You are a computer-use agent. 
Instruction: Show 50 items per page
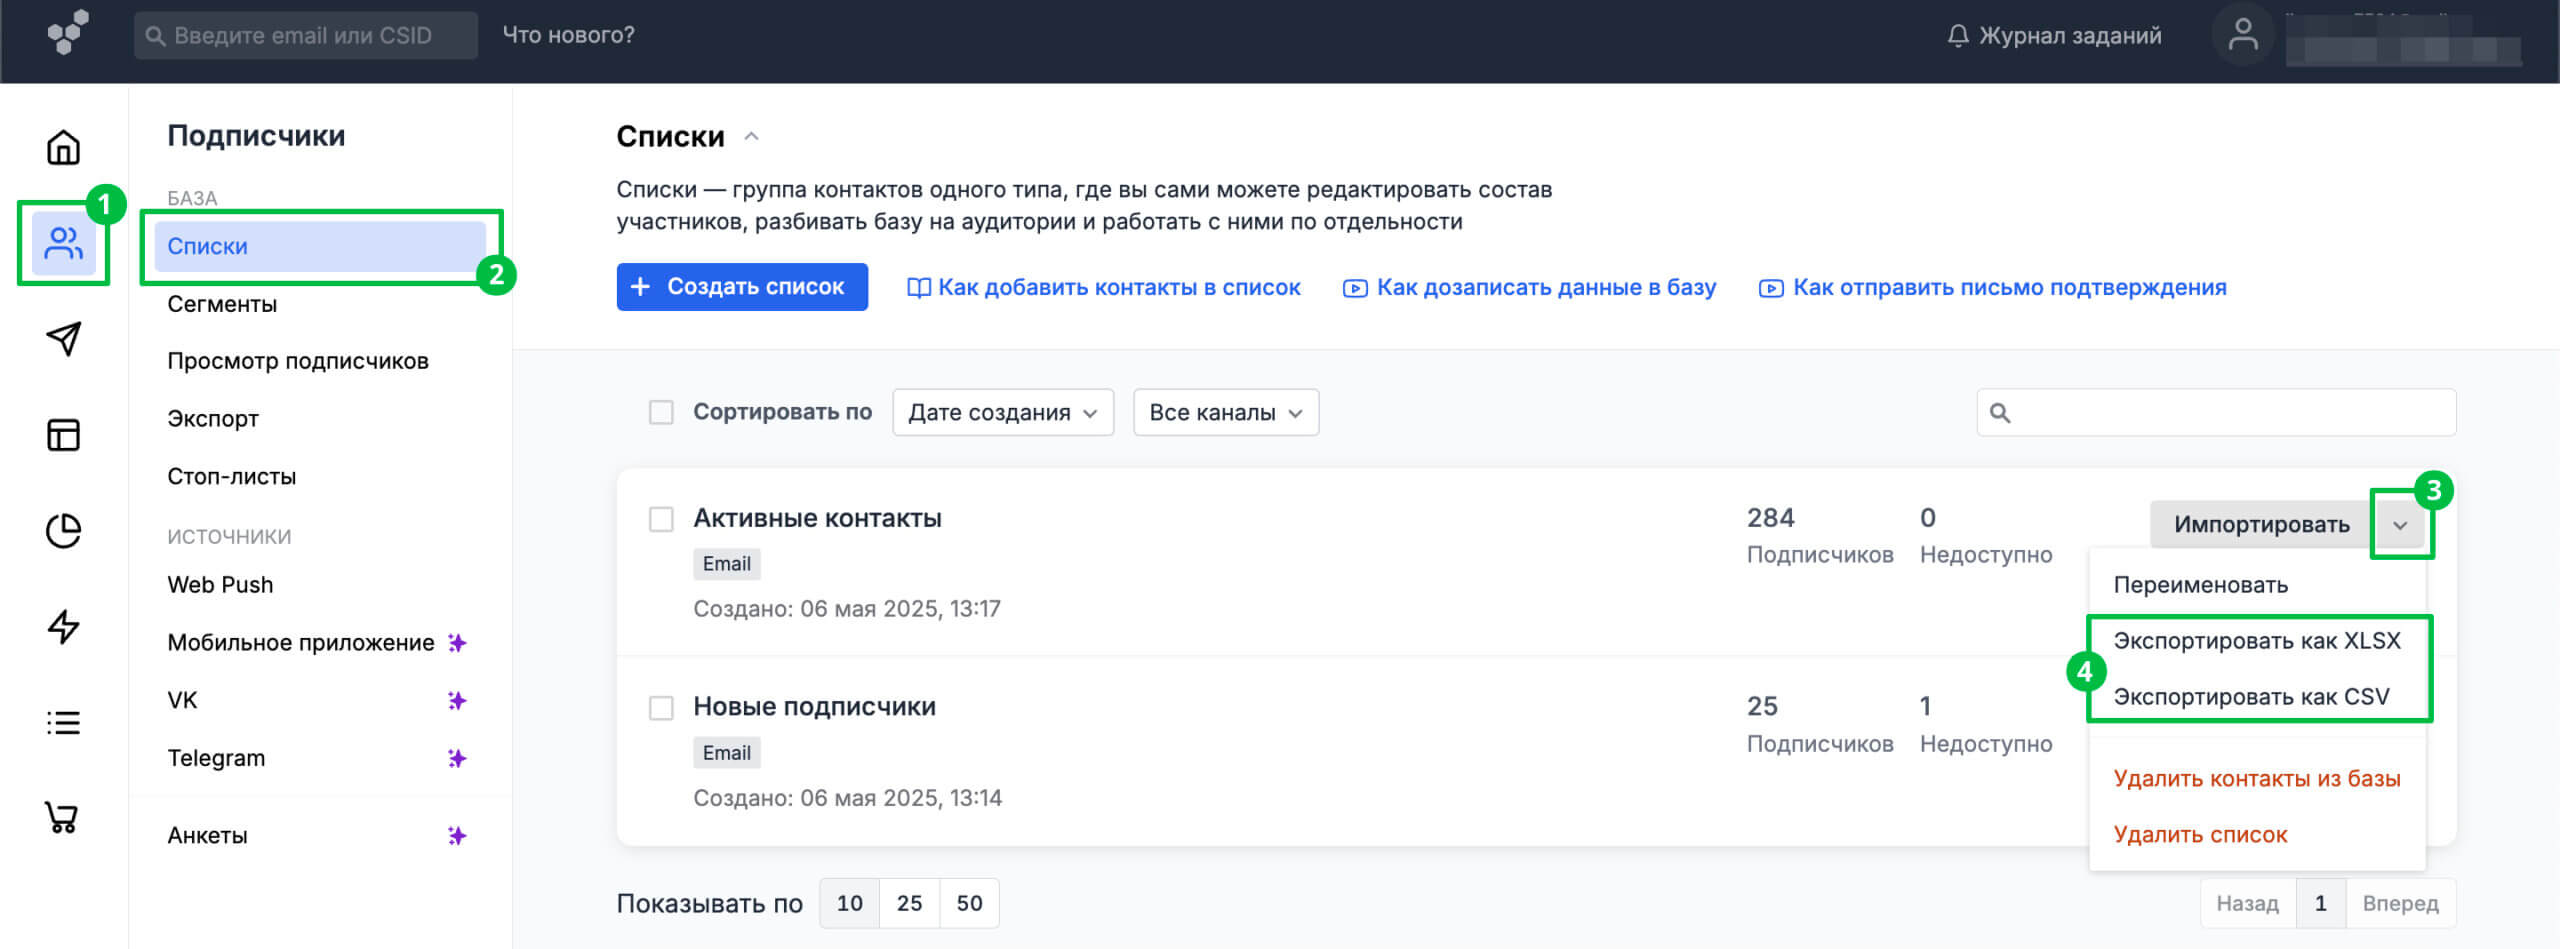coord(969,904)
